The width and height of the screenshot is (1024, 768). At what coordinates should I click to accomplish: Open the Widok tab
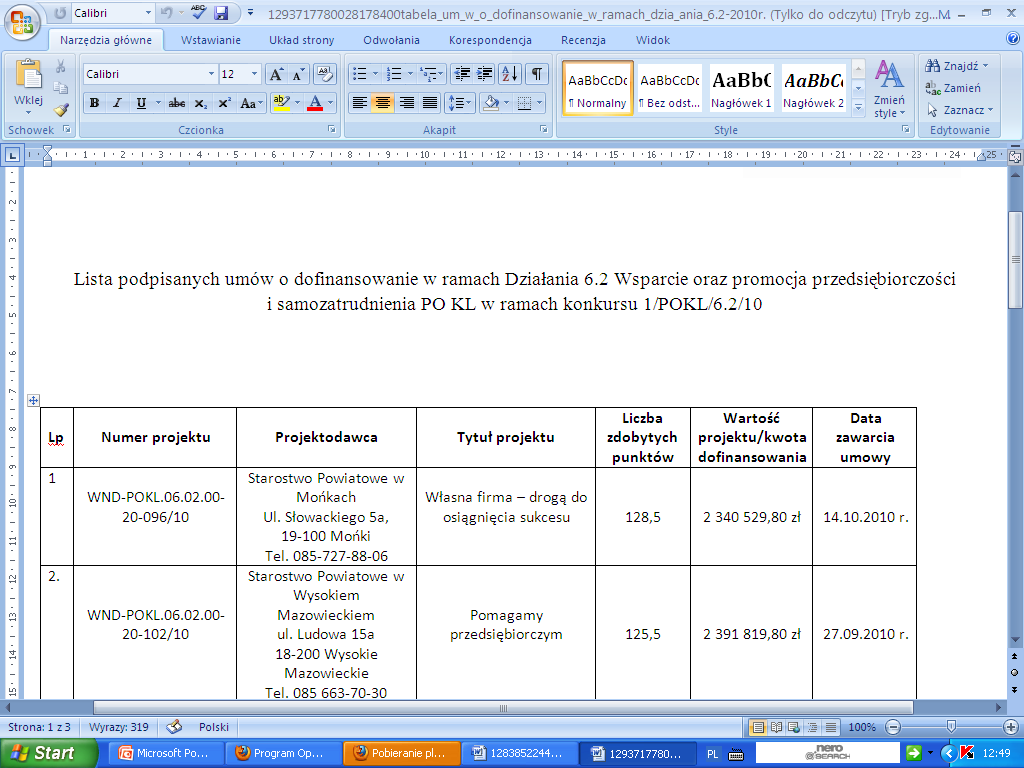(x=653, y=40)
